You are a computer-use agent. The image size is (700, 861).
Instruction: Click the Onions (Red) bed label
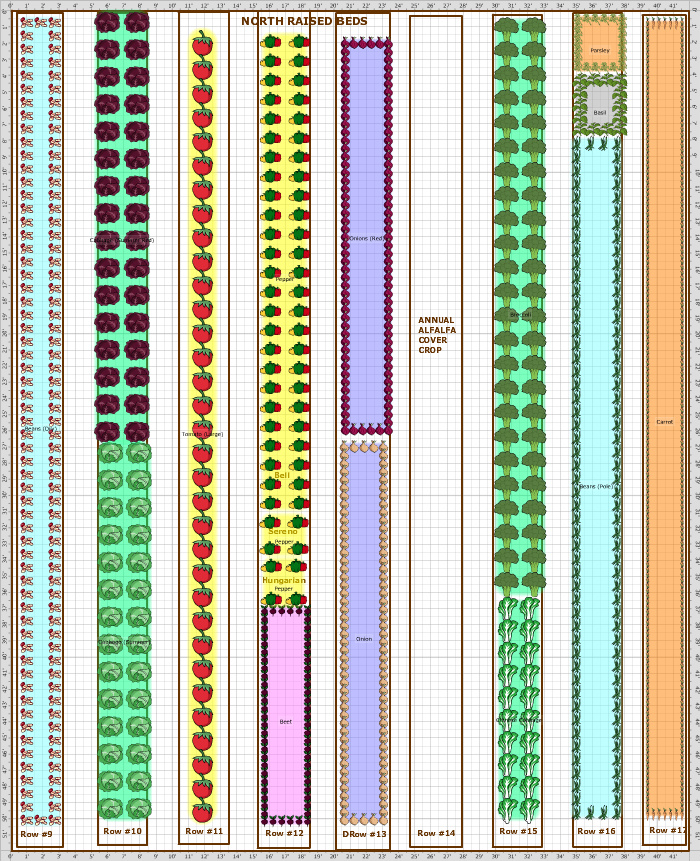pyautogui.click(x=365, y=238)
